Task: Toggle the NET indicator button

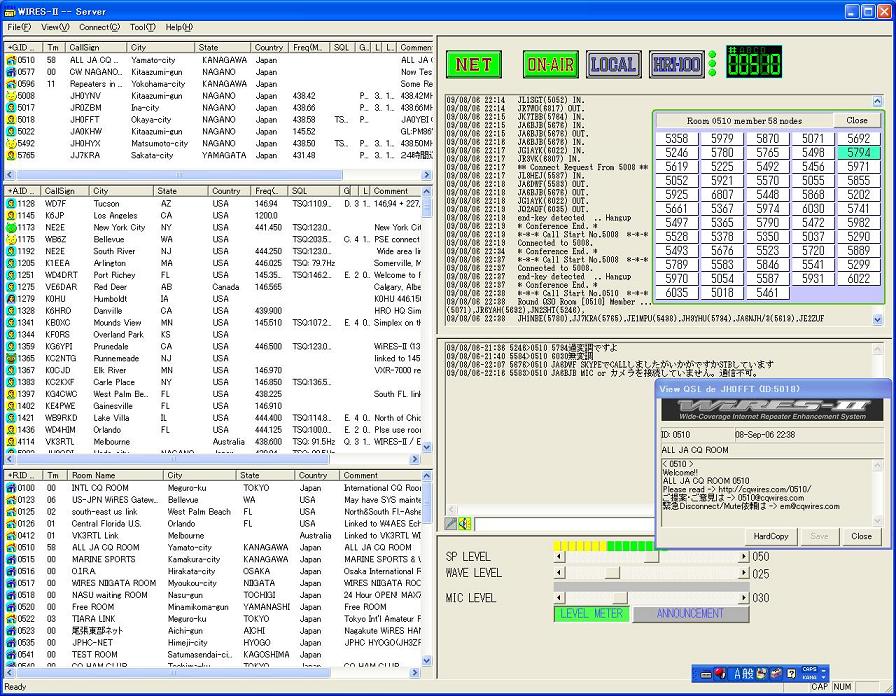Action: (473, 64)
